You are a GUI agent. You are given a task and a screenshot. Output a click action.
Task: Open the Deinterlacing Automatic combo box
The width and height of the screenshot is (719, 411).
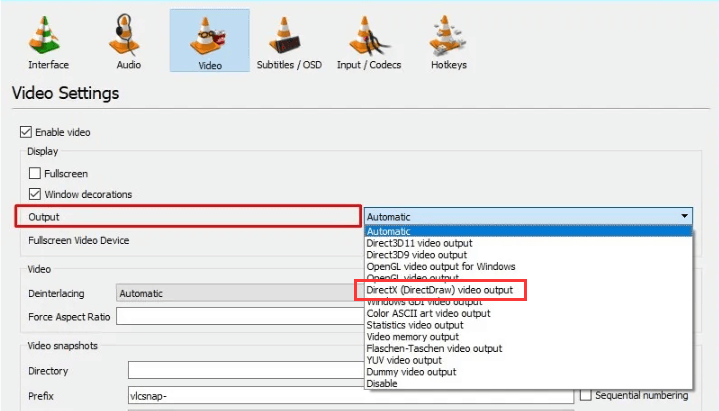point(240,293)
